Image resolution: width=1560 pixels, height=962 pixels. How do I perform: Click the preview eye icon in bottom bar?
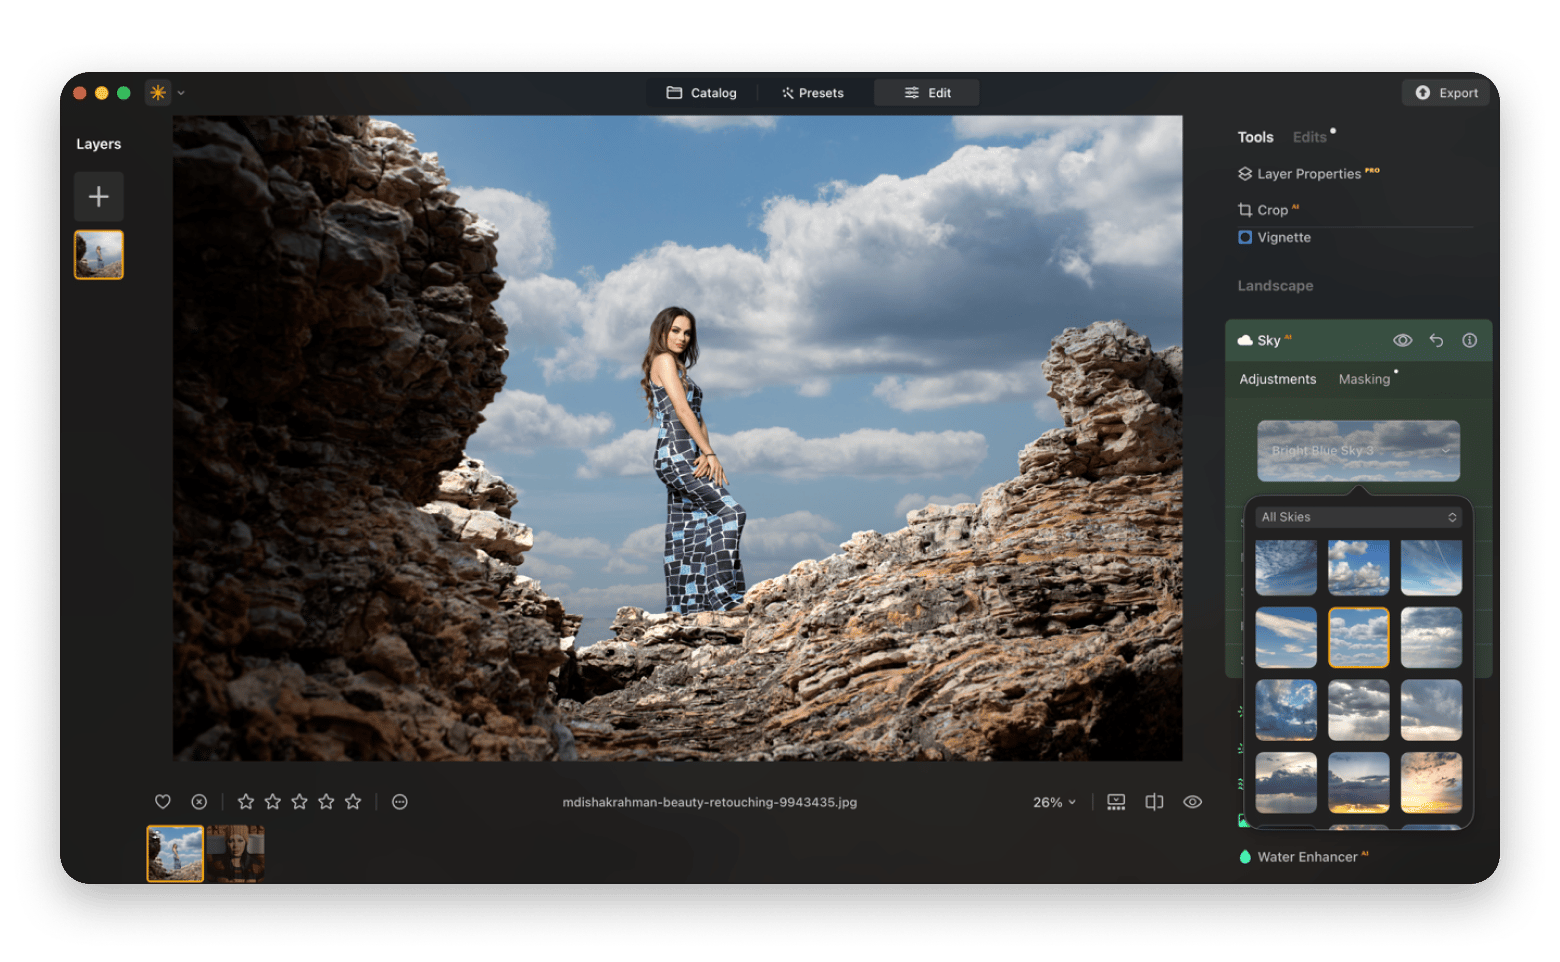1192,802
